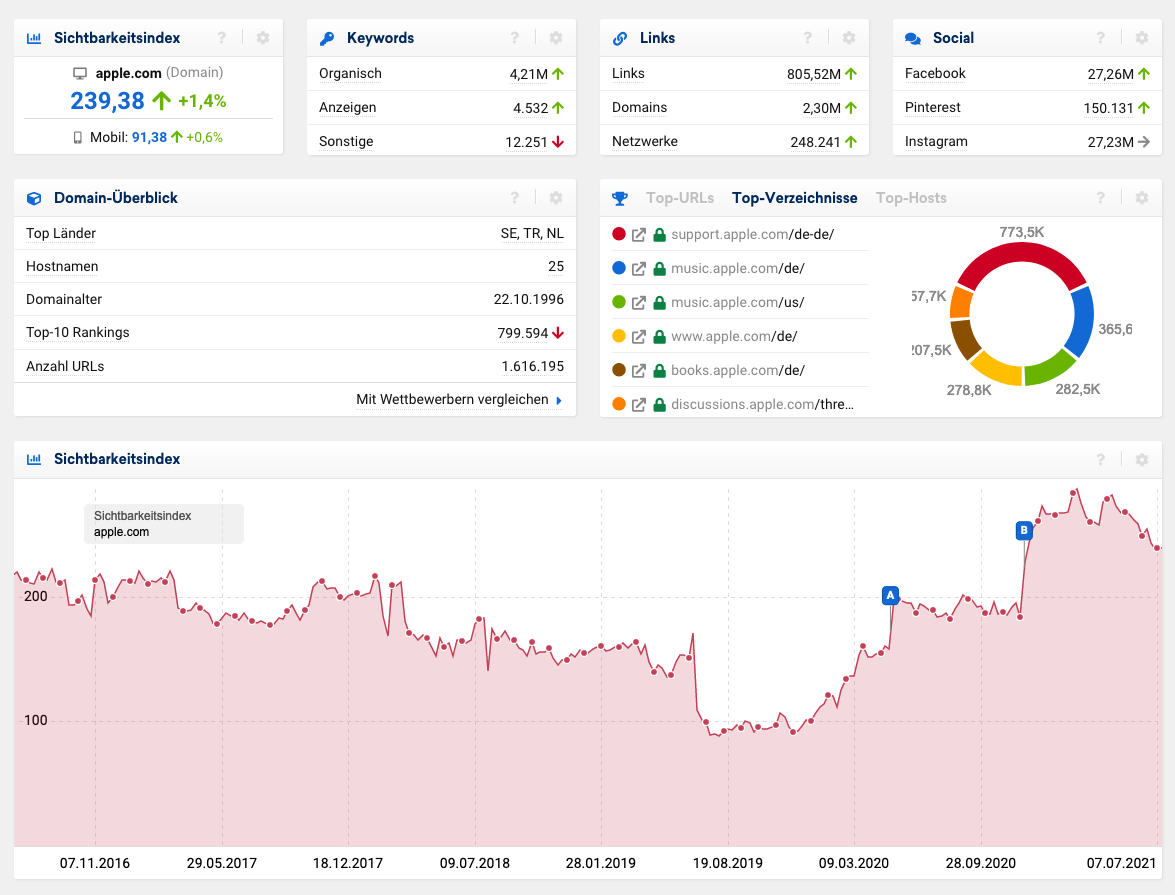Select green donut segment labeled 282,5K

click(1049, 369)
